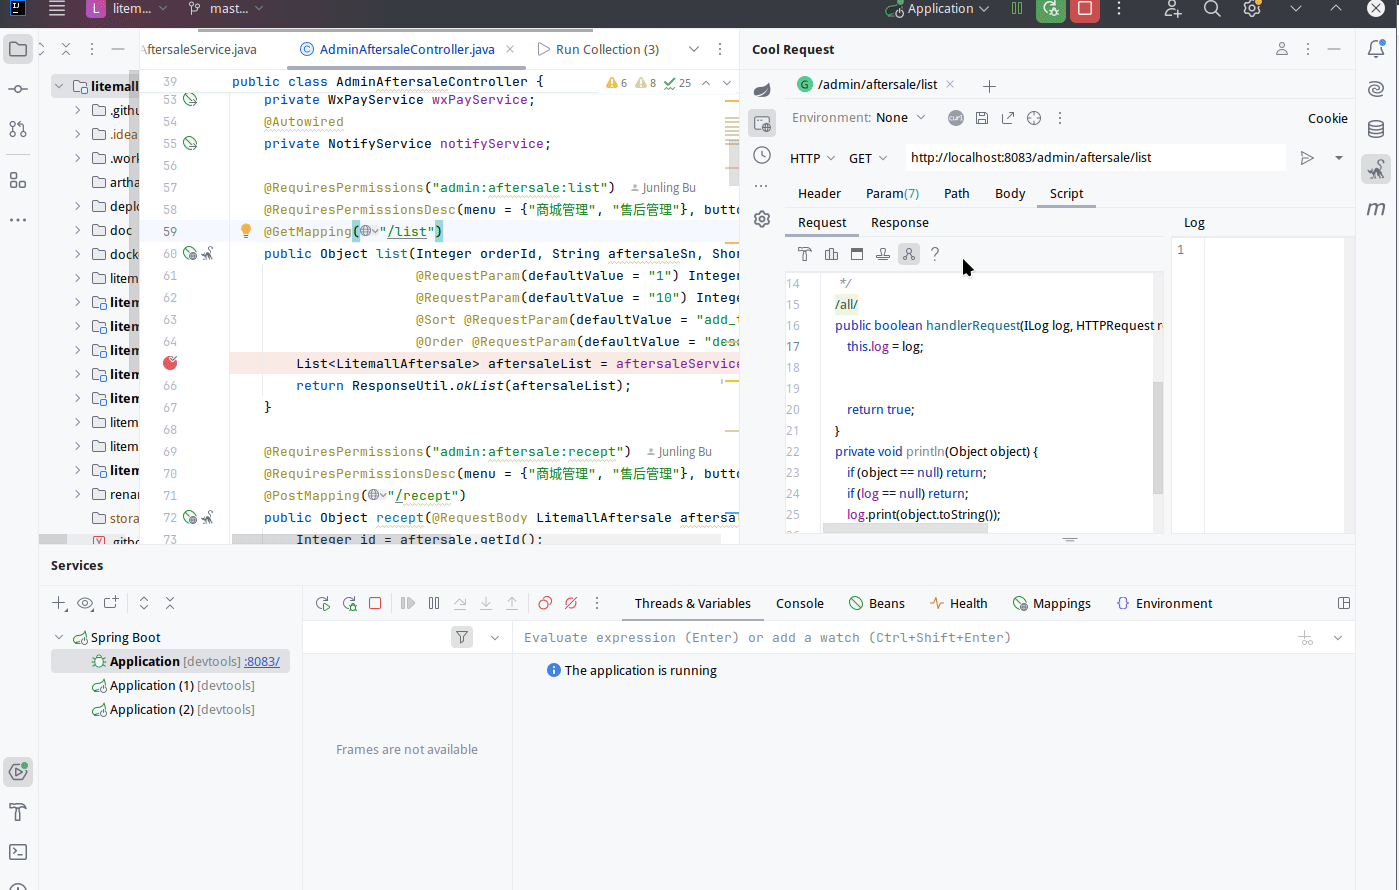Open Notifications bell in right stripe
This screenshot has width=1399, height=890.
1376,49
